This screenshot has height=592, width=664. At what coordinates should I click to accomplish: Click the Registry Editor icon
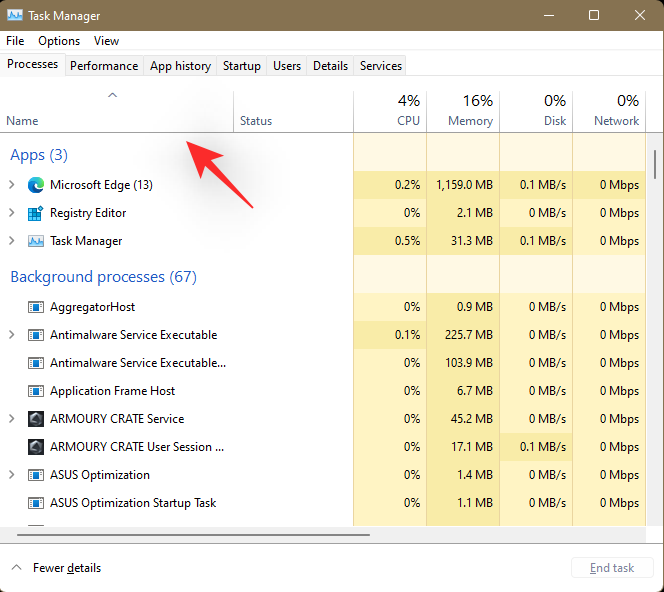tap(36, 213)
